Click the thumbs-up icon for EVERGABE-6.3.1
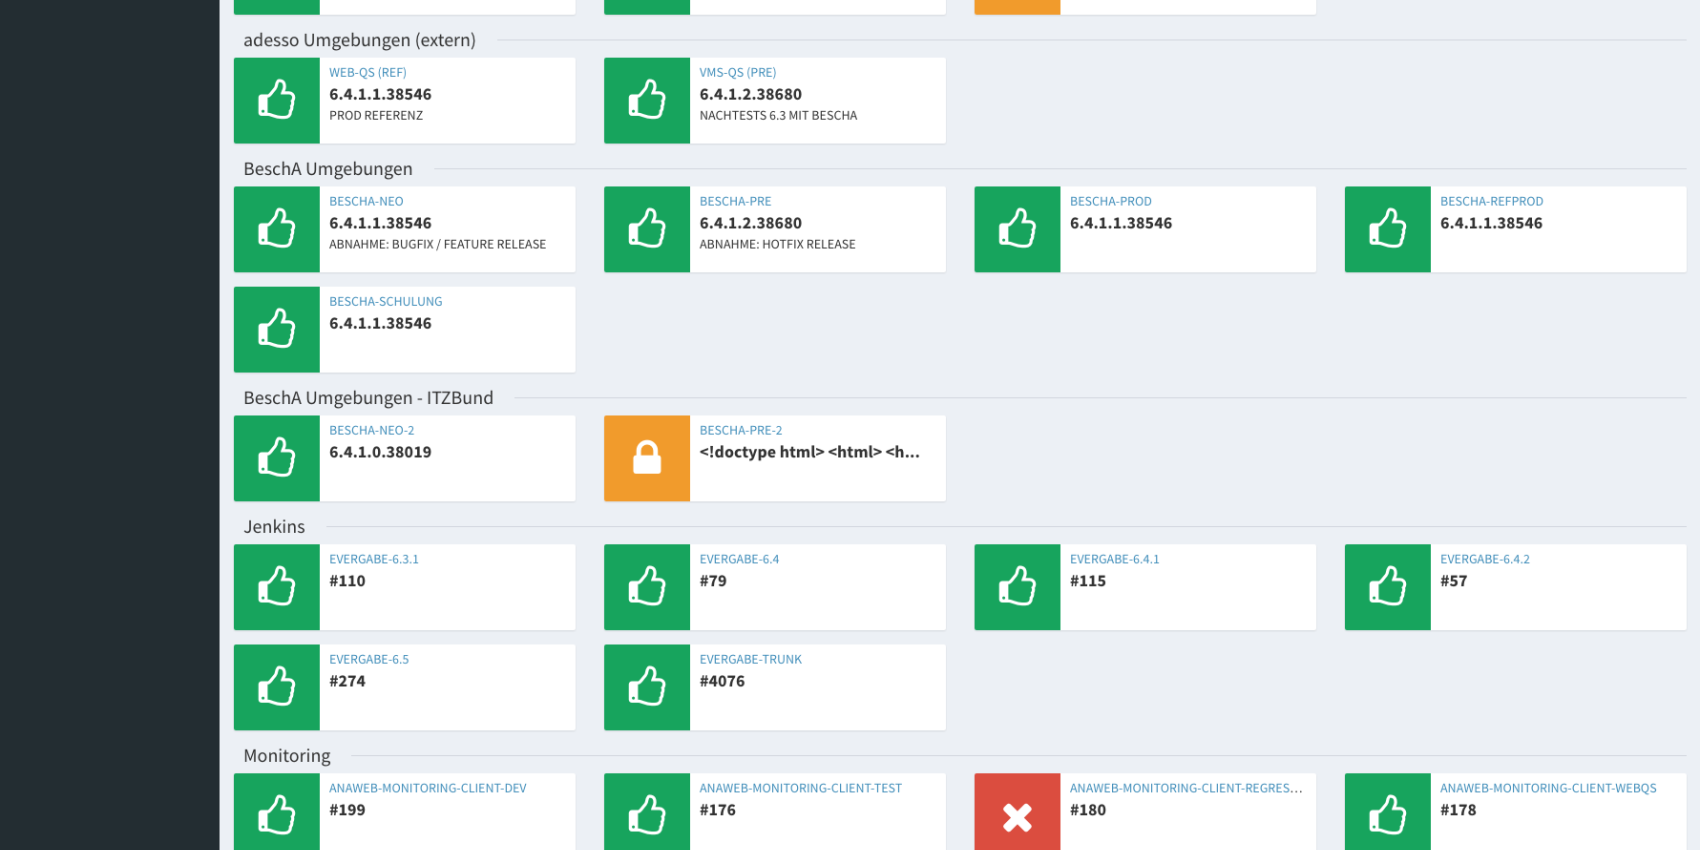This screenshot has width=1700, height=850. point(277,587)
